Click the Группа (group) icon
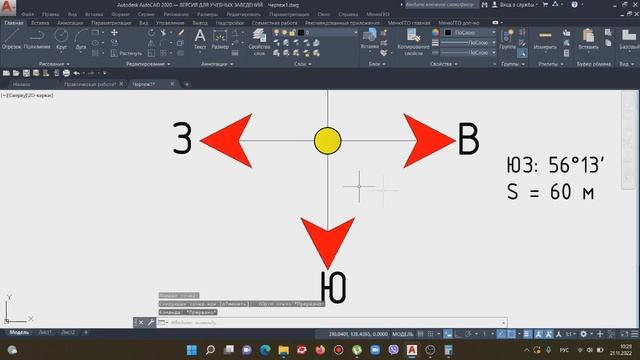Image resolution: width=640 pixels, height=360 pixels. pyautogui.click(x=507, y=39)
